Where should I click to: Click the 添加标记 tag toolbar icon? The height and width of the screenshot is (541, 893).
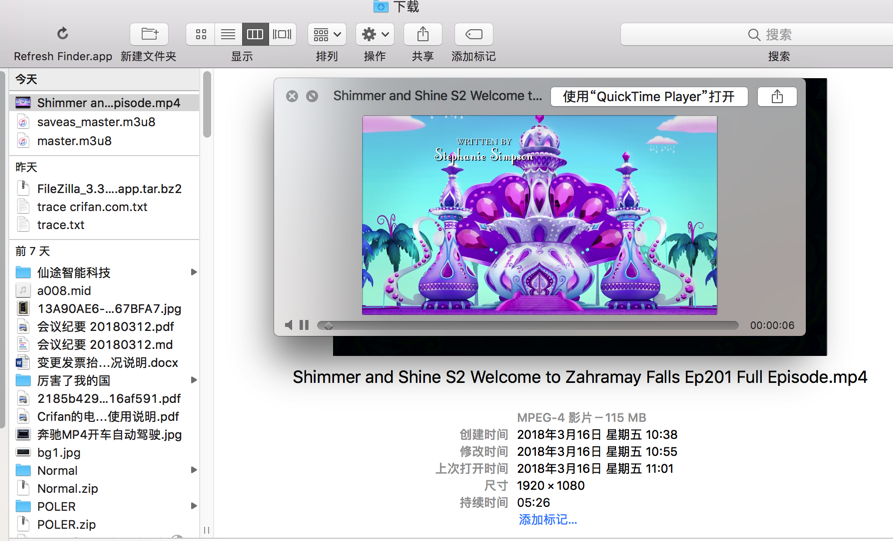(x=474, y=34)
